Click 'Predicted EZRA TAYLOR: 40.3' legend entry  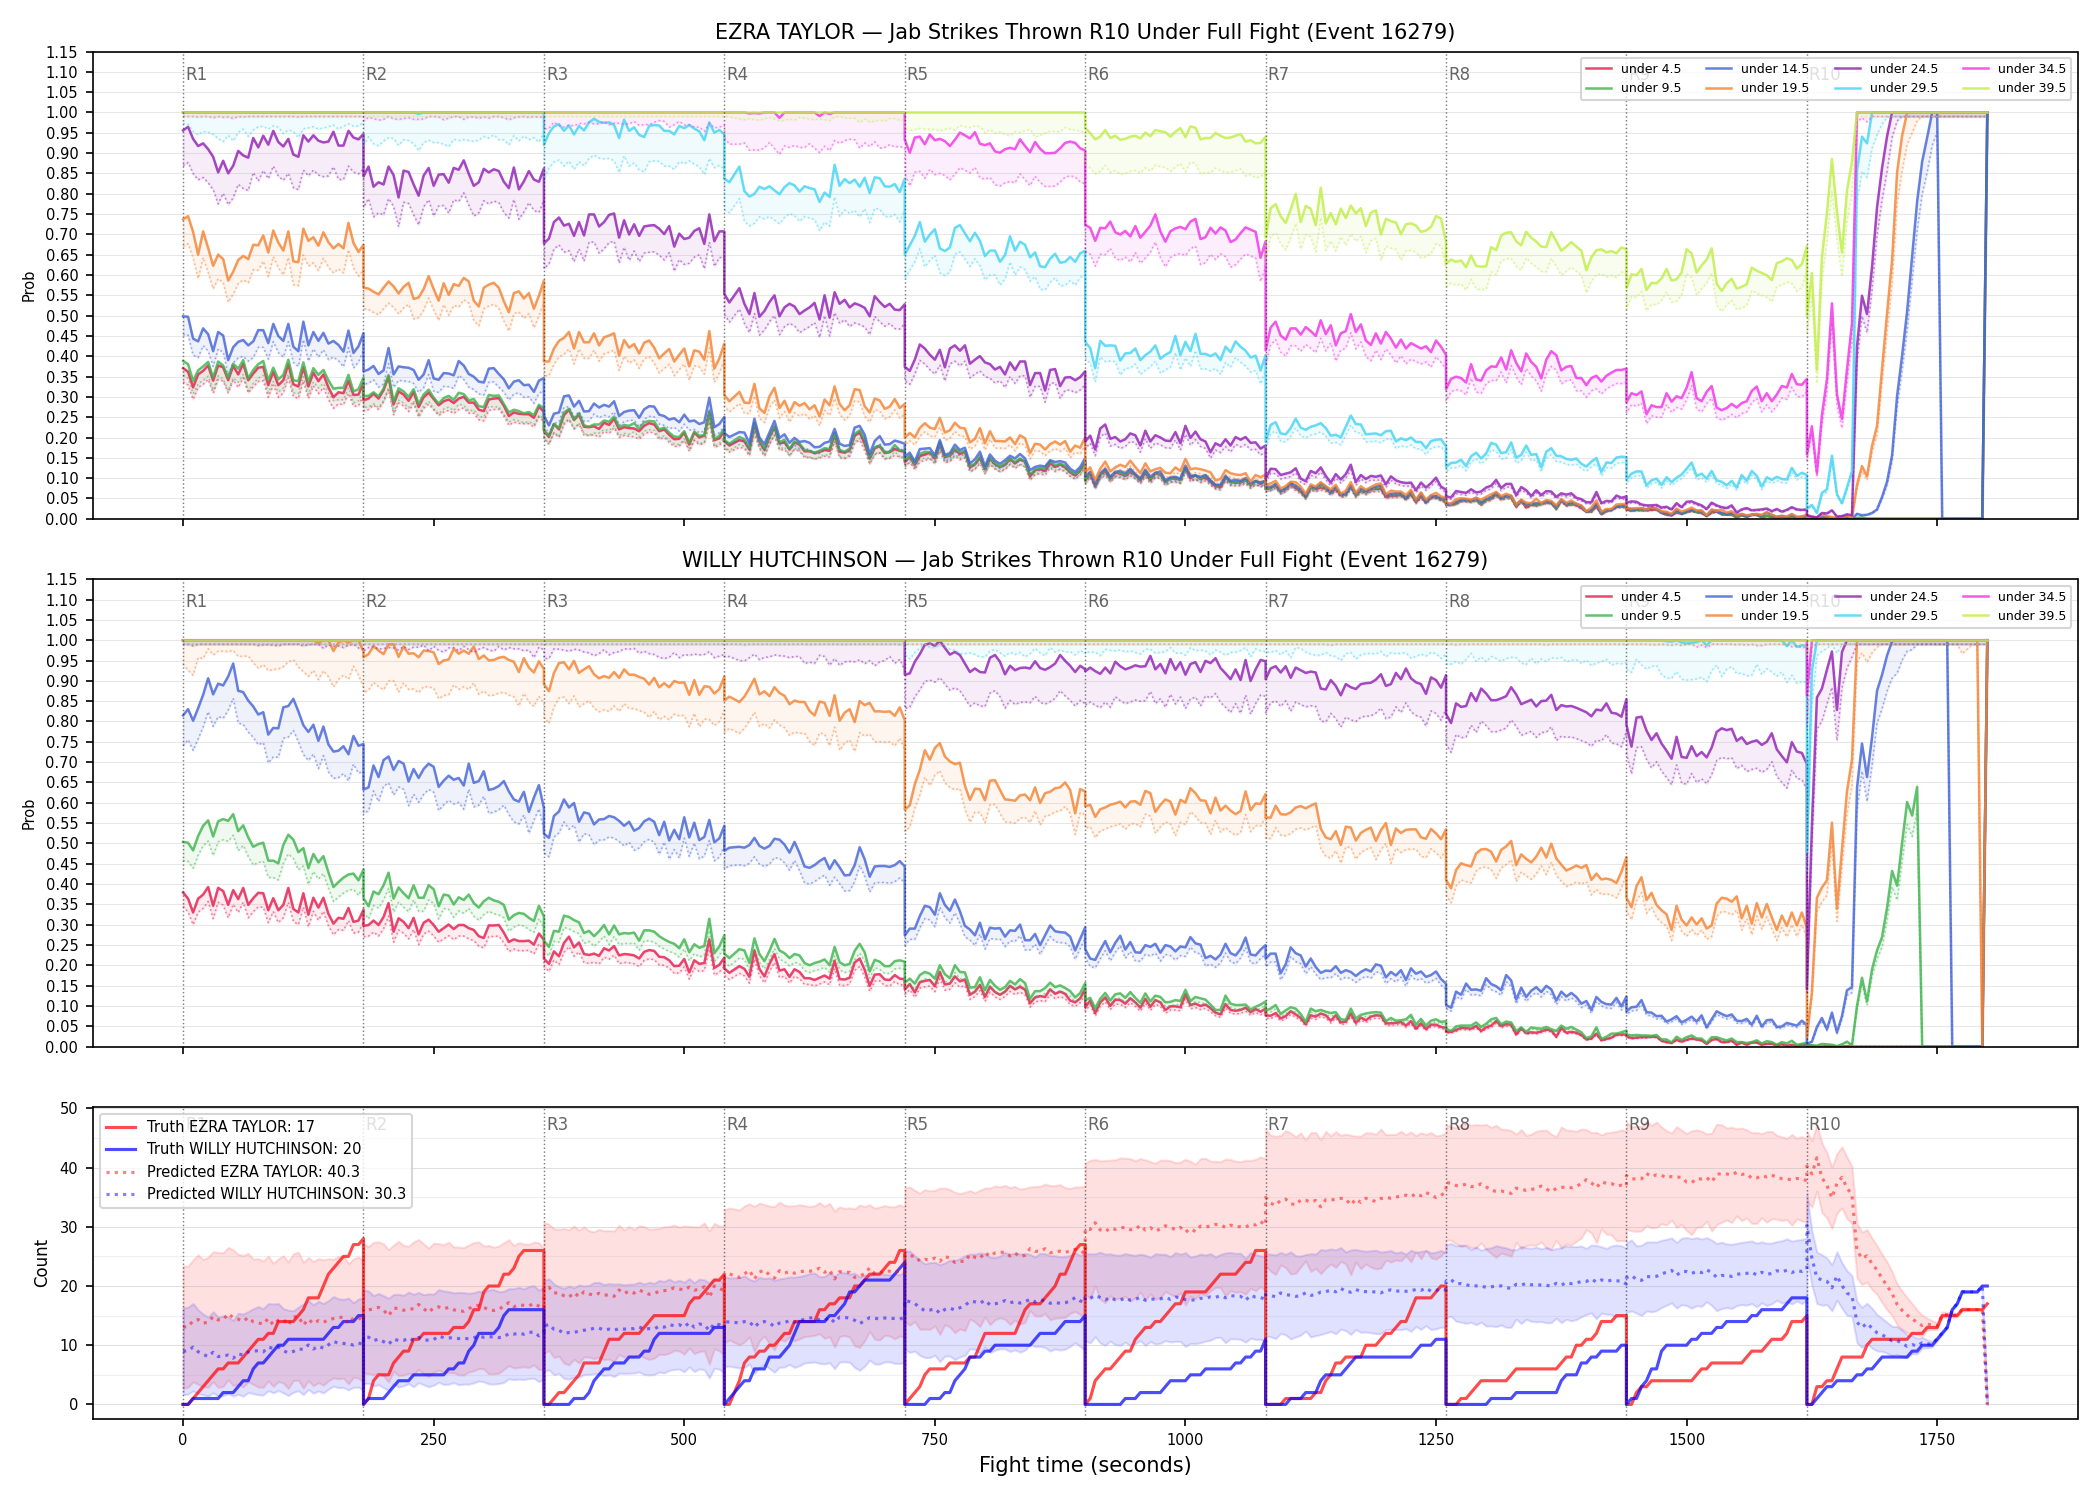coord(232,1172)
